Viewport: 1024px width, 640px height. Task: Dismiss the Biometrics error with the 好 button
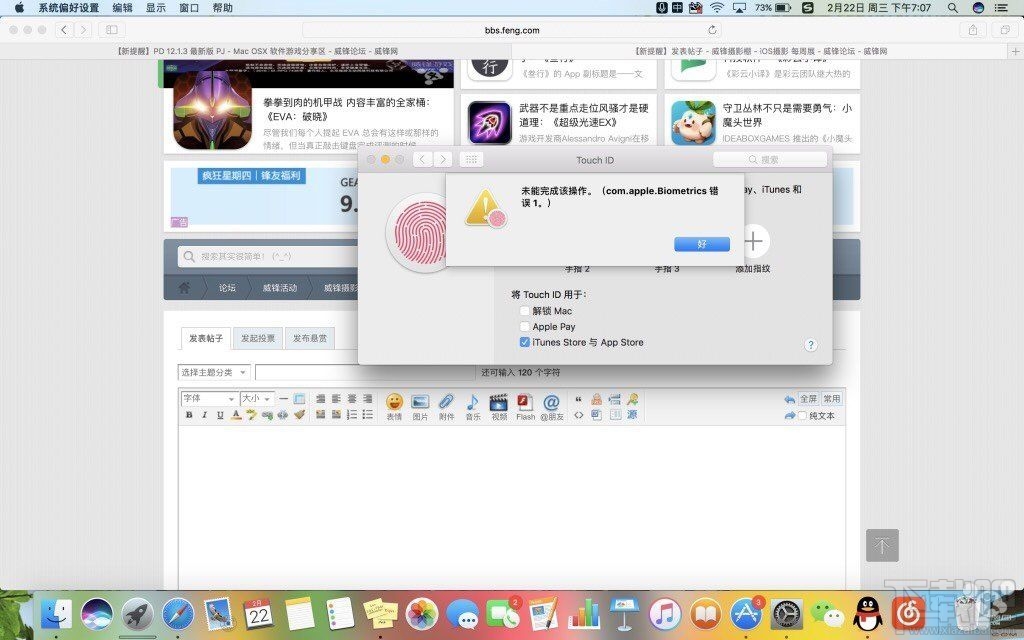click(701, 244)
